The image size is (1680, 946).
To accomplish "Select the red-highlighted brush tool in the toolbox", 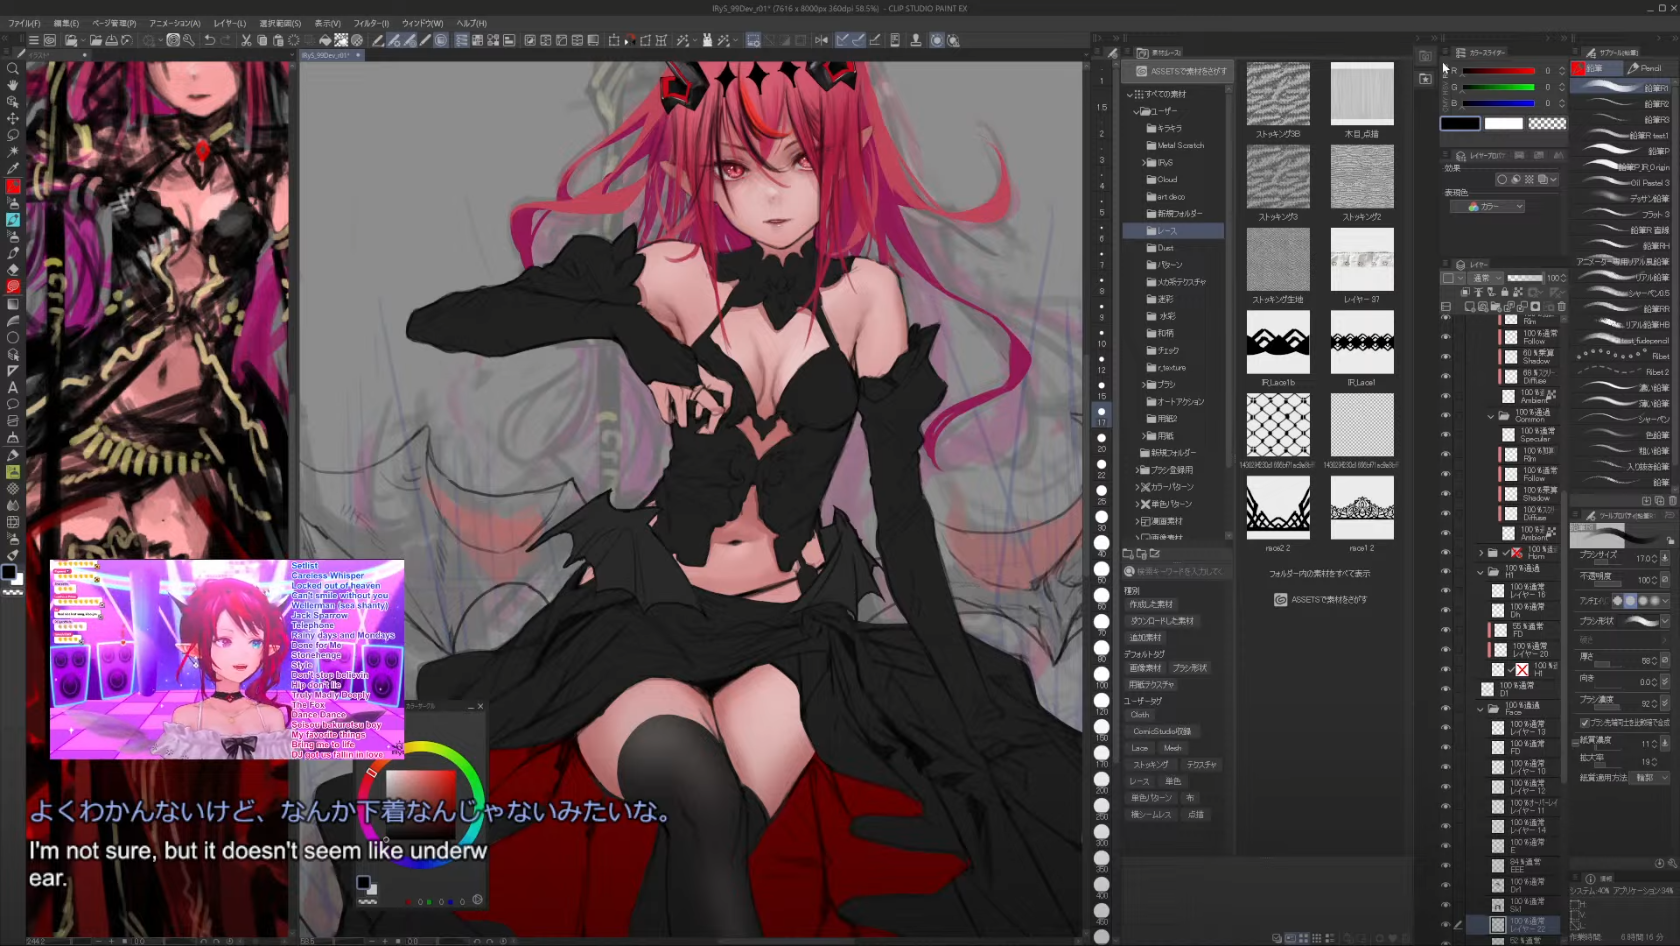I will coord(12,186).
